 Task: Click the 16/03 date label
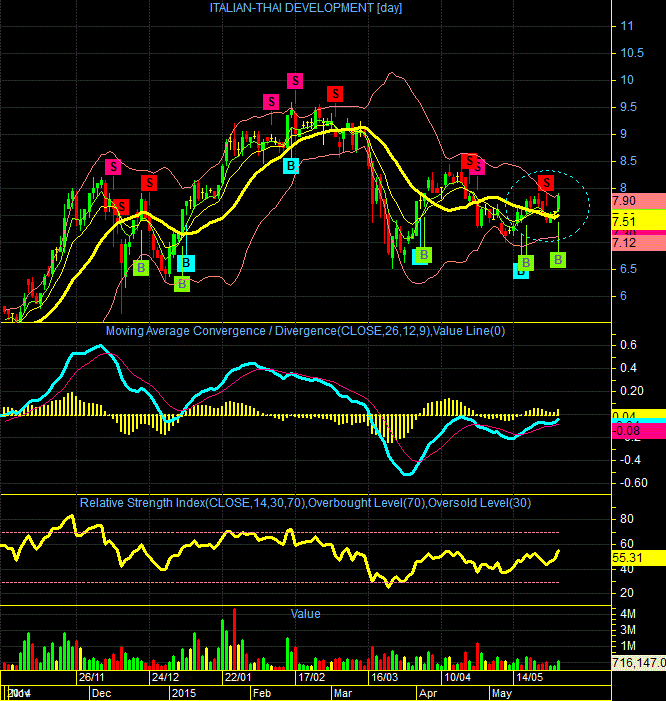point(384,677)
